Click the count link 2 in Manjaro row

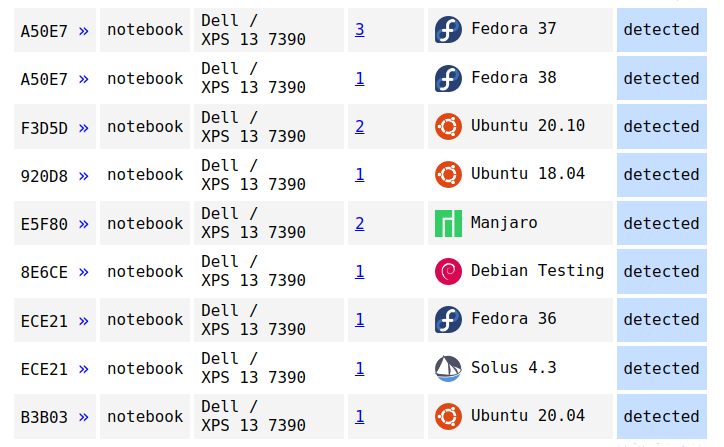(359, 224)
